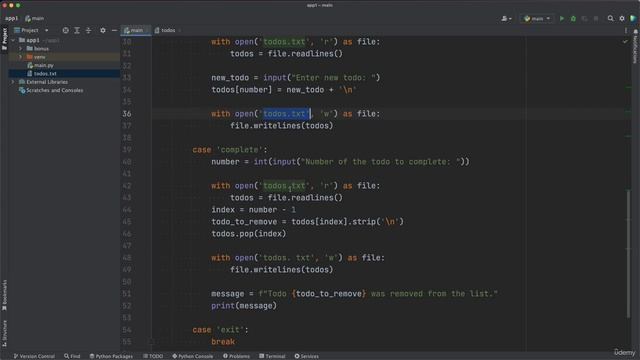Open the Code With Me user dropdown

point(506,18)
